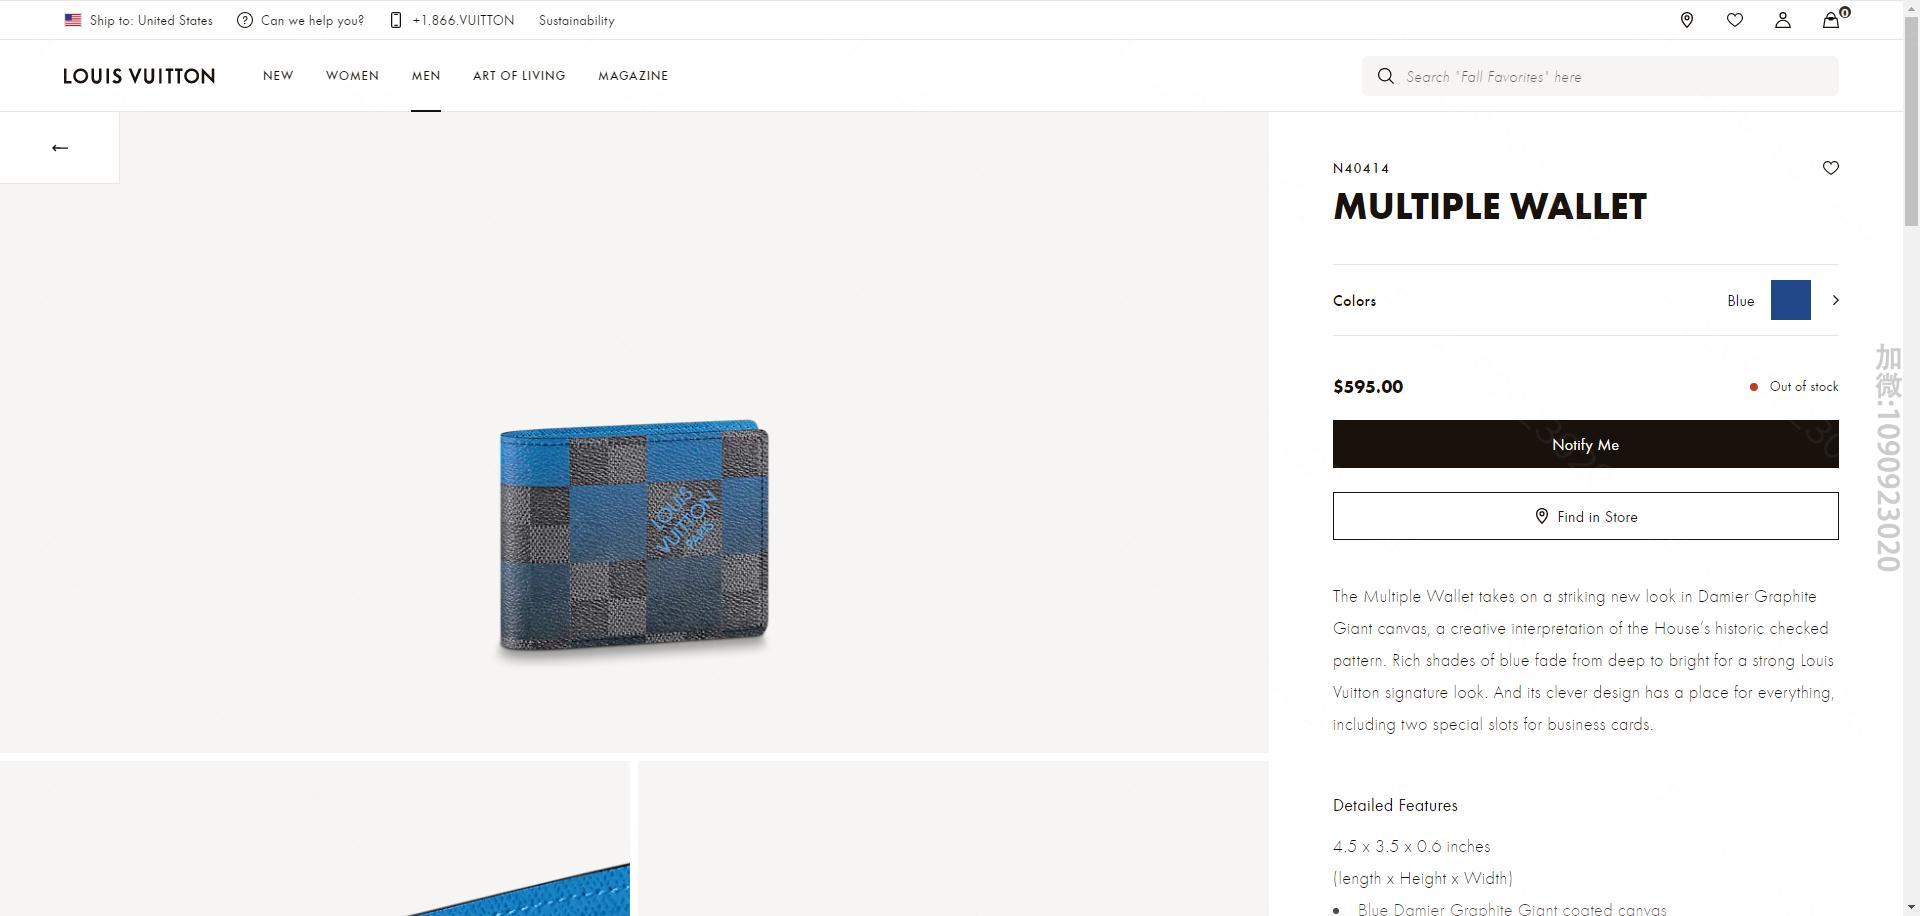The image size is (1920, 916).
Task: Open the Women menu
Action: (352, 76)
